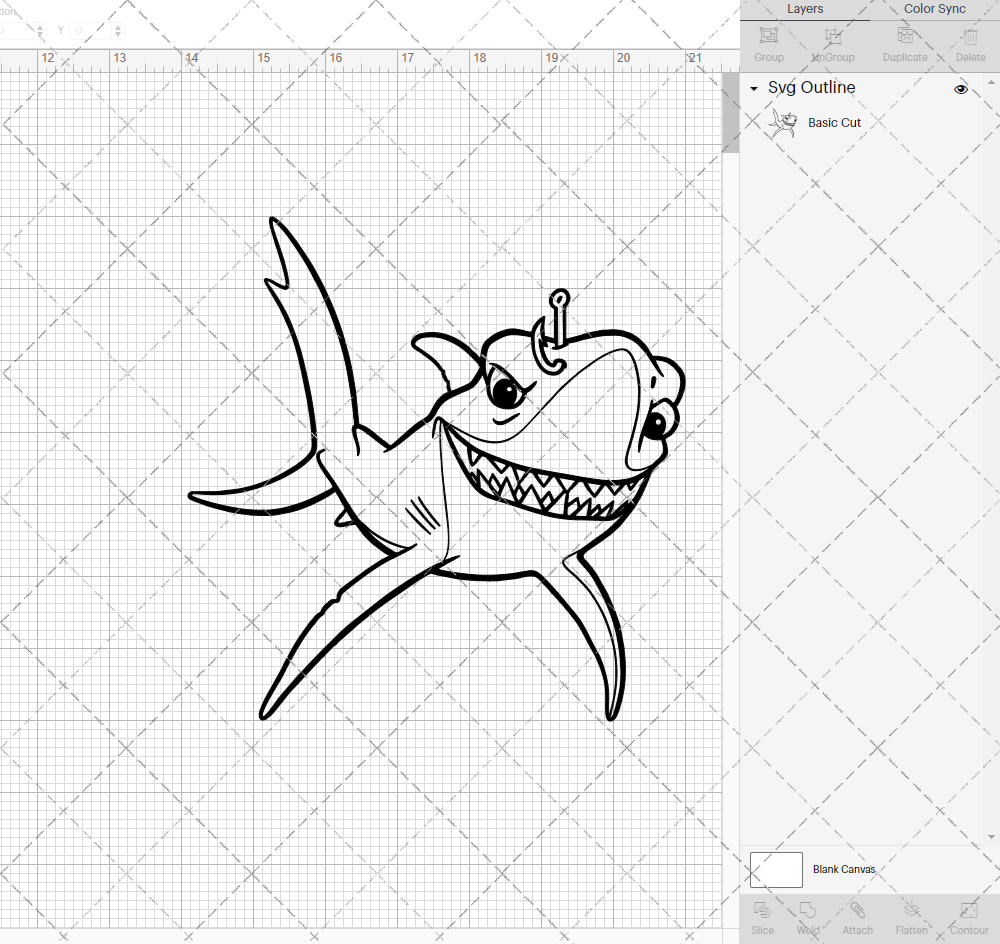Hide the Svg Outline layer
The image size is (1000, 944).
point(960,89)
